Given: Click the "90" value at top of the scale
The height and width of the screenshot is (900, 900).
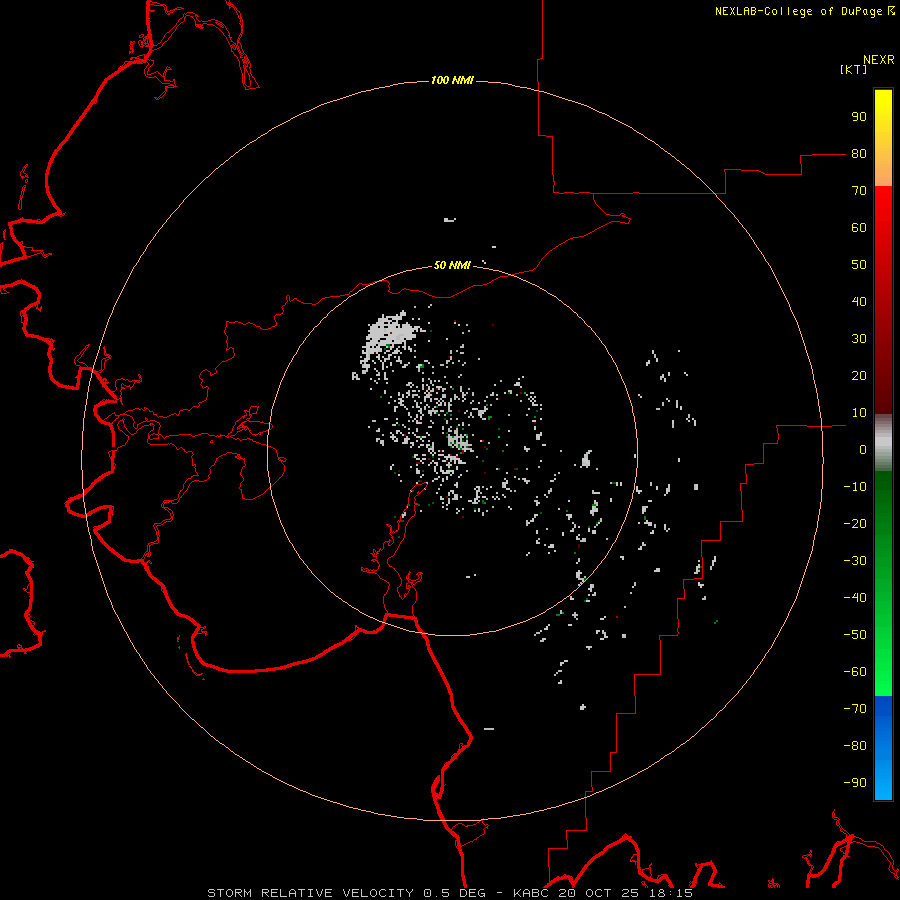Looking at the screenshot, I should (x=859, y=117).
